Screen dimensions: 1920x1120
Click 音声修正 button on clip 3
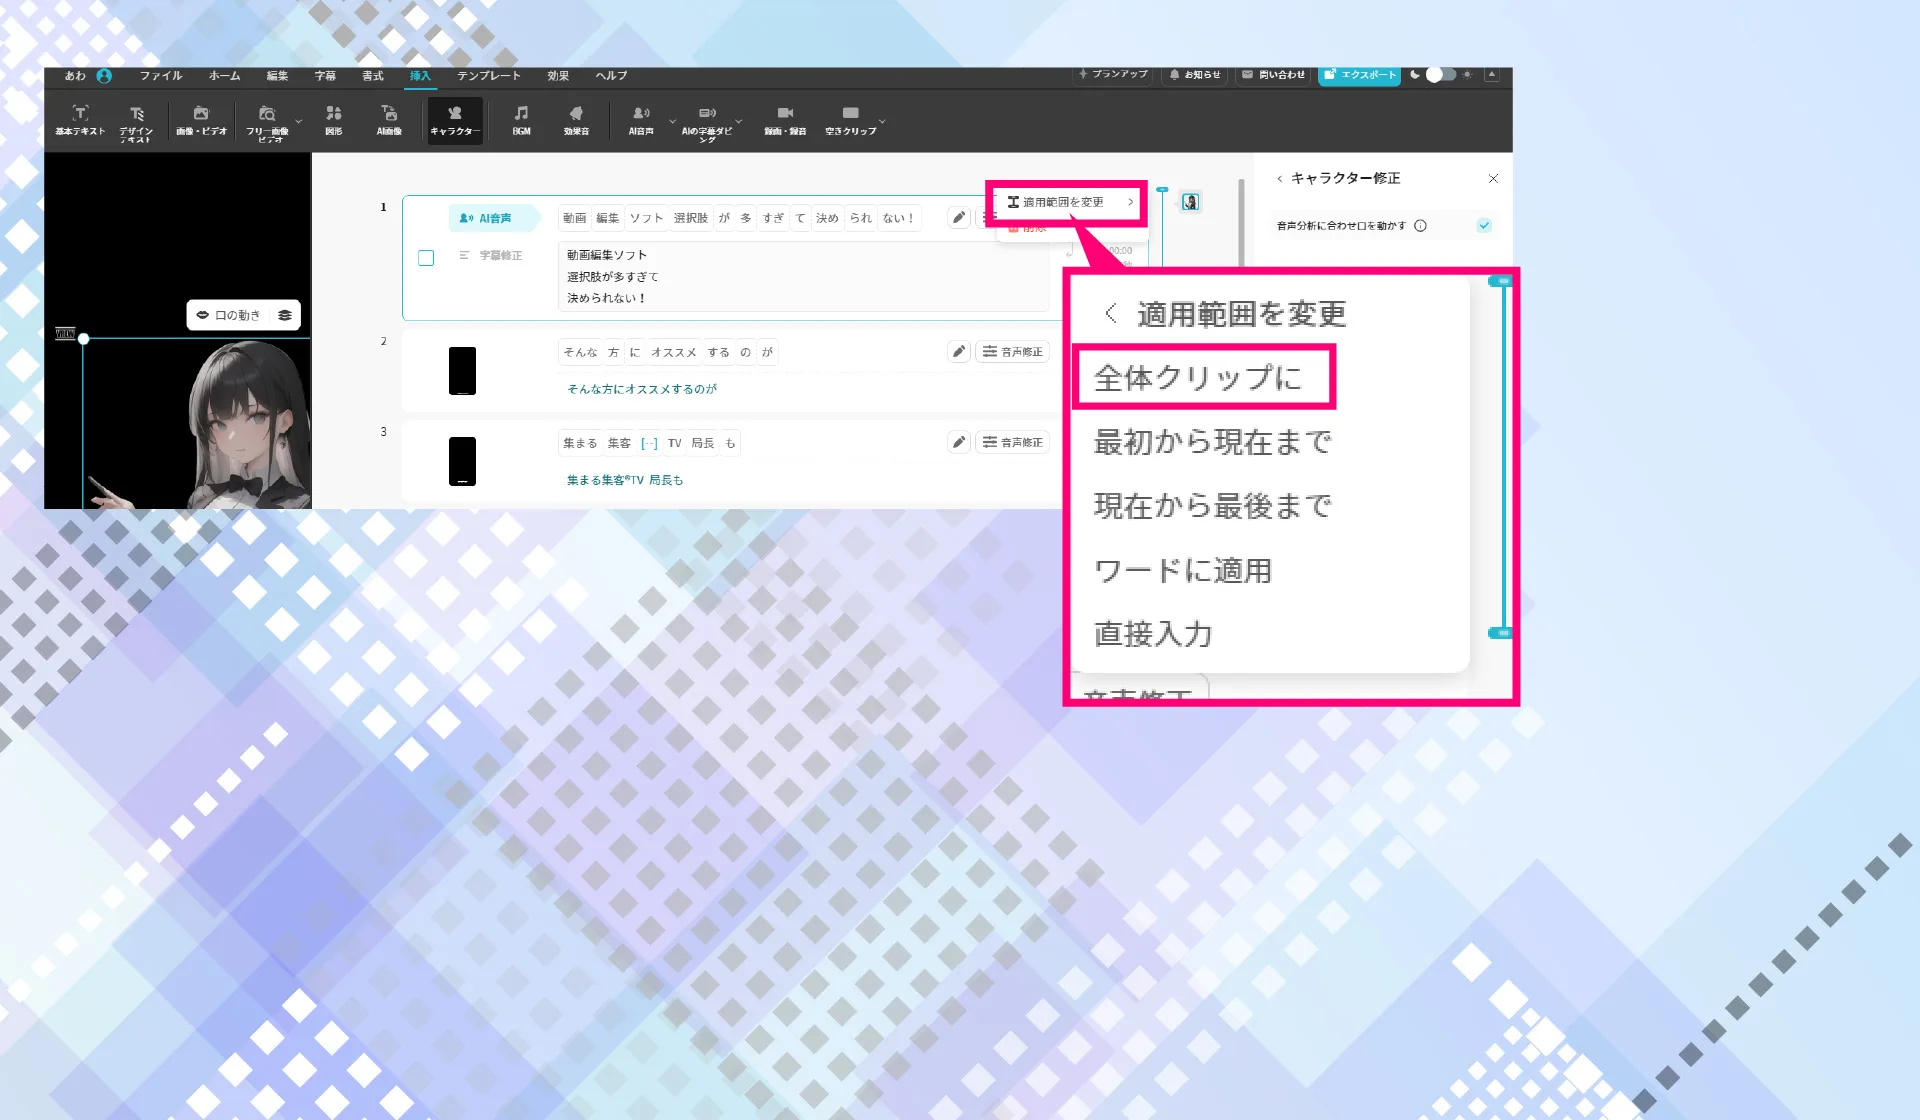pyautogui.click(x=1012, y=442)
